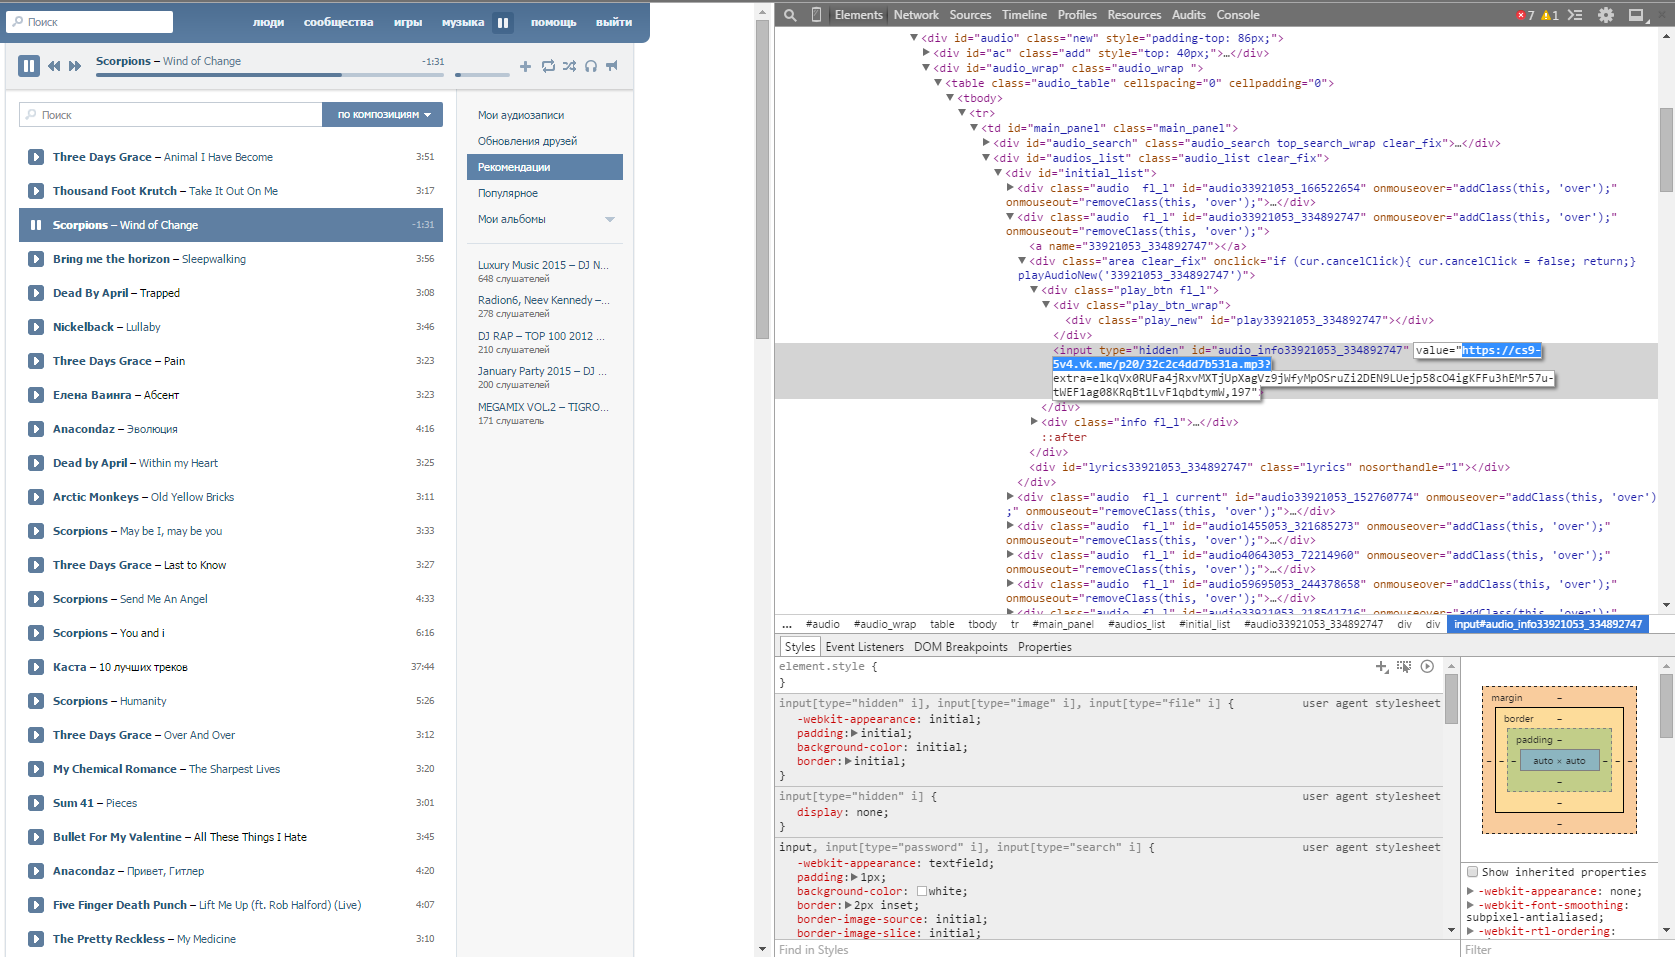Screen dimensions: 1679x957
Task: Check Show inherited properties checkbox
Action: pos(1472,872)
